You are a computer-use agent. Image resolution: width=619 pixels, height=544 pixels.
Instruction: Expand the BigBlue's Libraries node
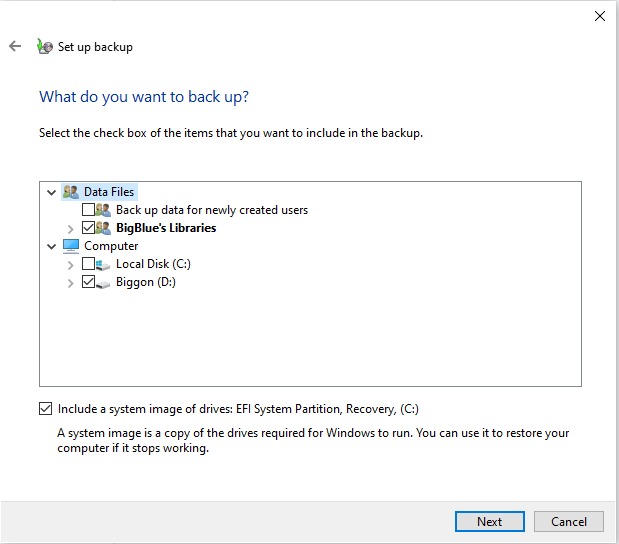coord(70,229)
